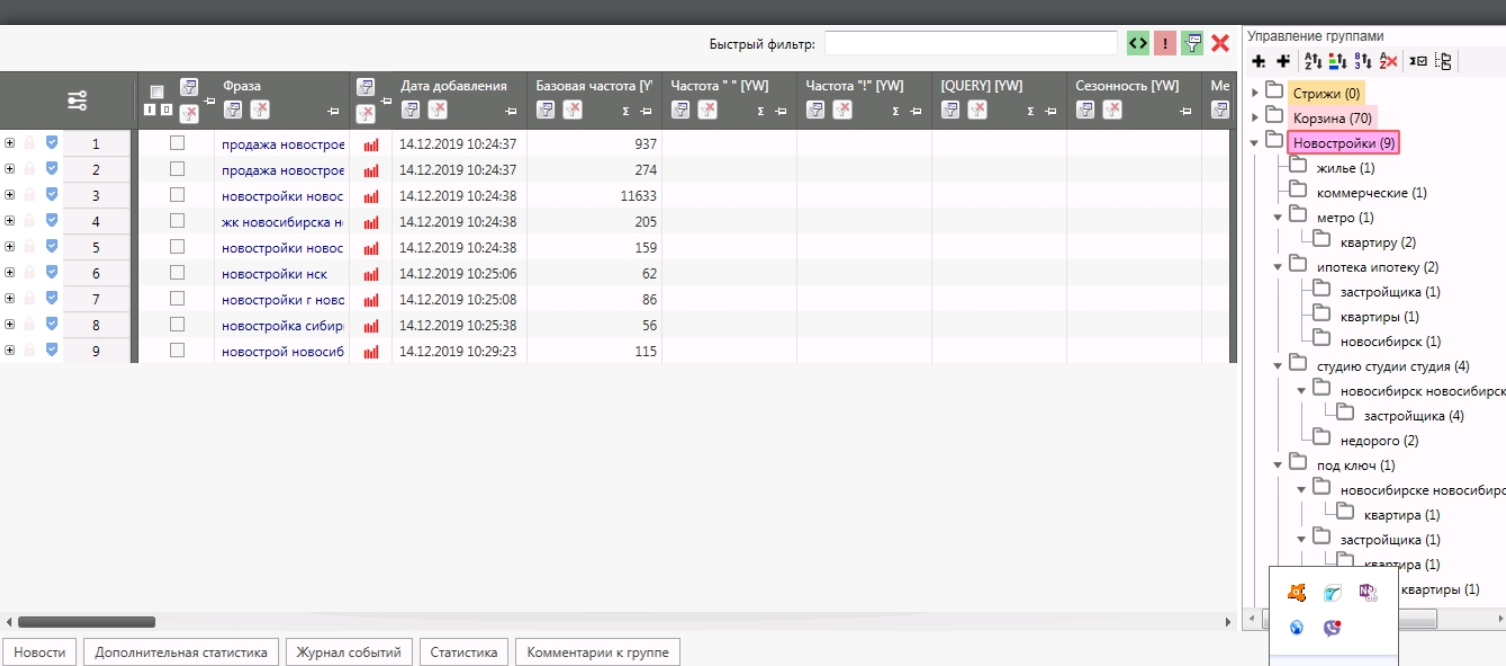This screenshot has height=666, width=1506.
Task: Collapse the 'Новостройки (9)' group tree node
Action: point(1255,143)
